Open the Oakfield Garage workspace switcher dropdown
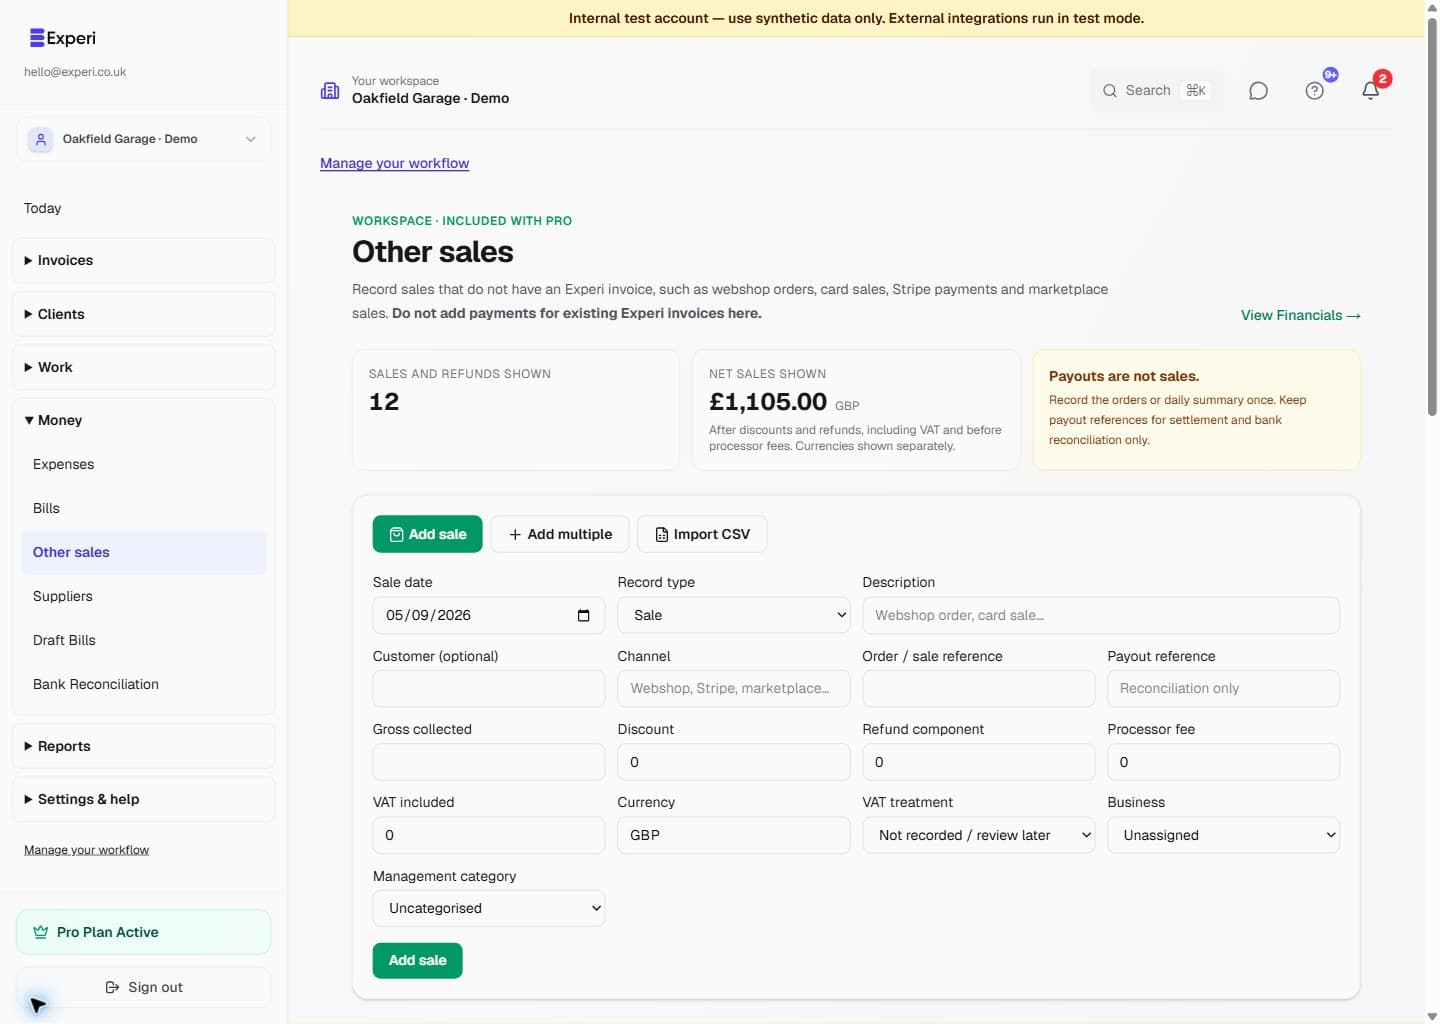 (x=144, y=139)
